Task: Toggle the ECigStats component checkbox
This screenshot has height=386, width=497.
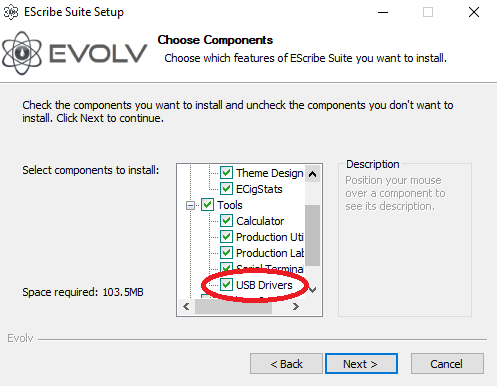Action: [x=226, y=189]
